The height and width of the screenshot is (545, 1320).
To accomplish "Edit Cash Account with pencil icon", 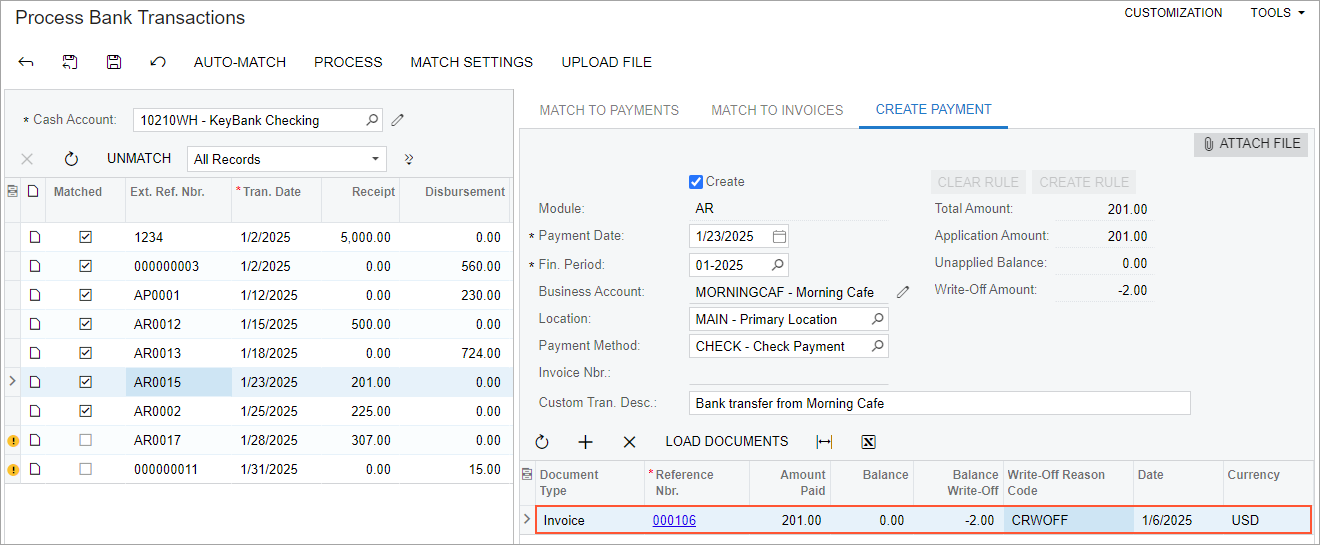I will pyautogui.click(x=398, y=120).
